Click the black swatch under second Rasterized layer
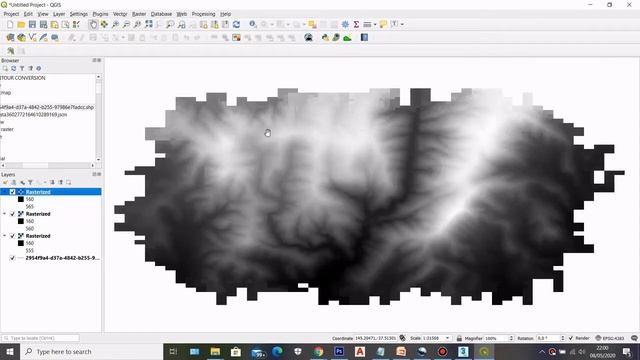The width and height of the screenshot is (640, 360). [x=21, y=221]
